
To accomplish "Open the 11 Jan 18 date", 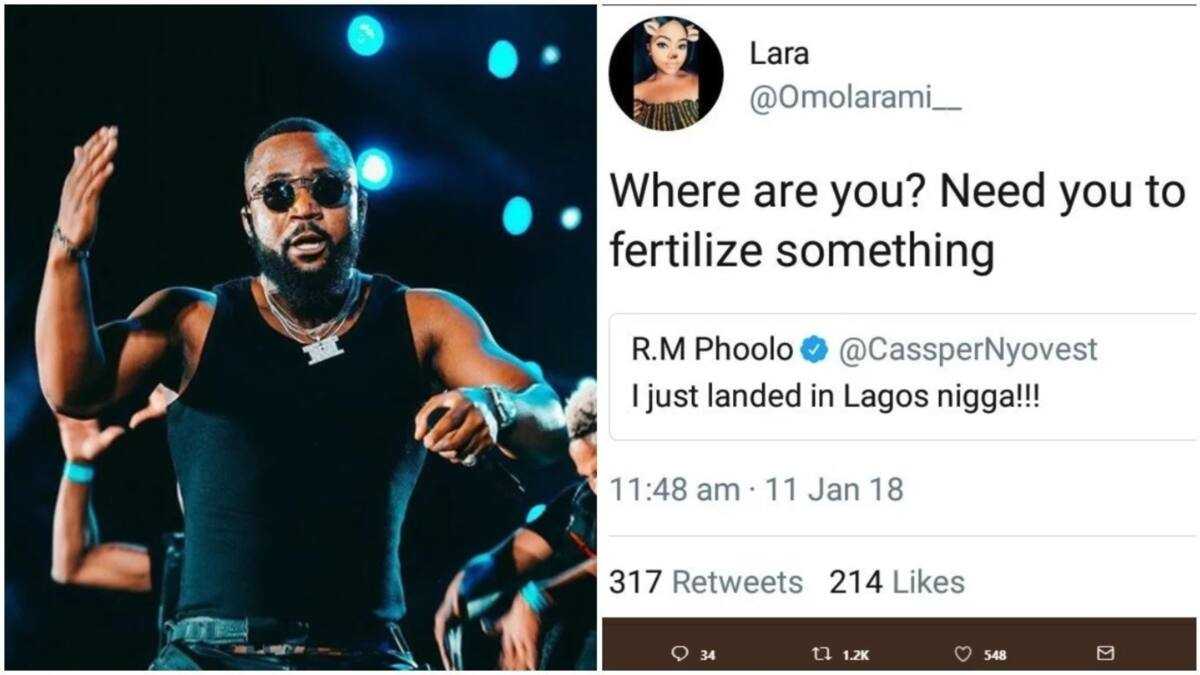I will pyautogui.click(x=834, y=490).
